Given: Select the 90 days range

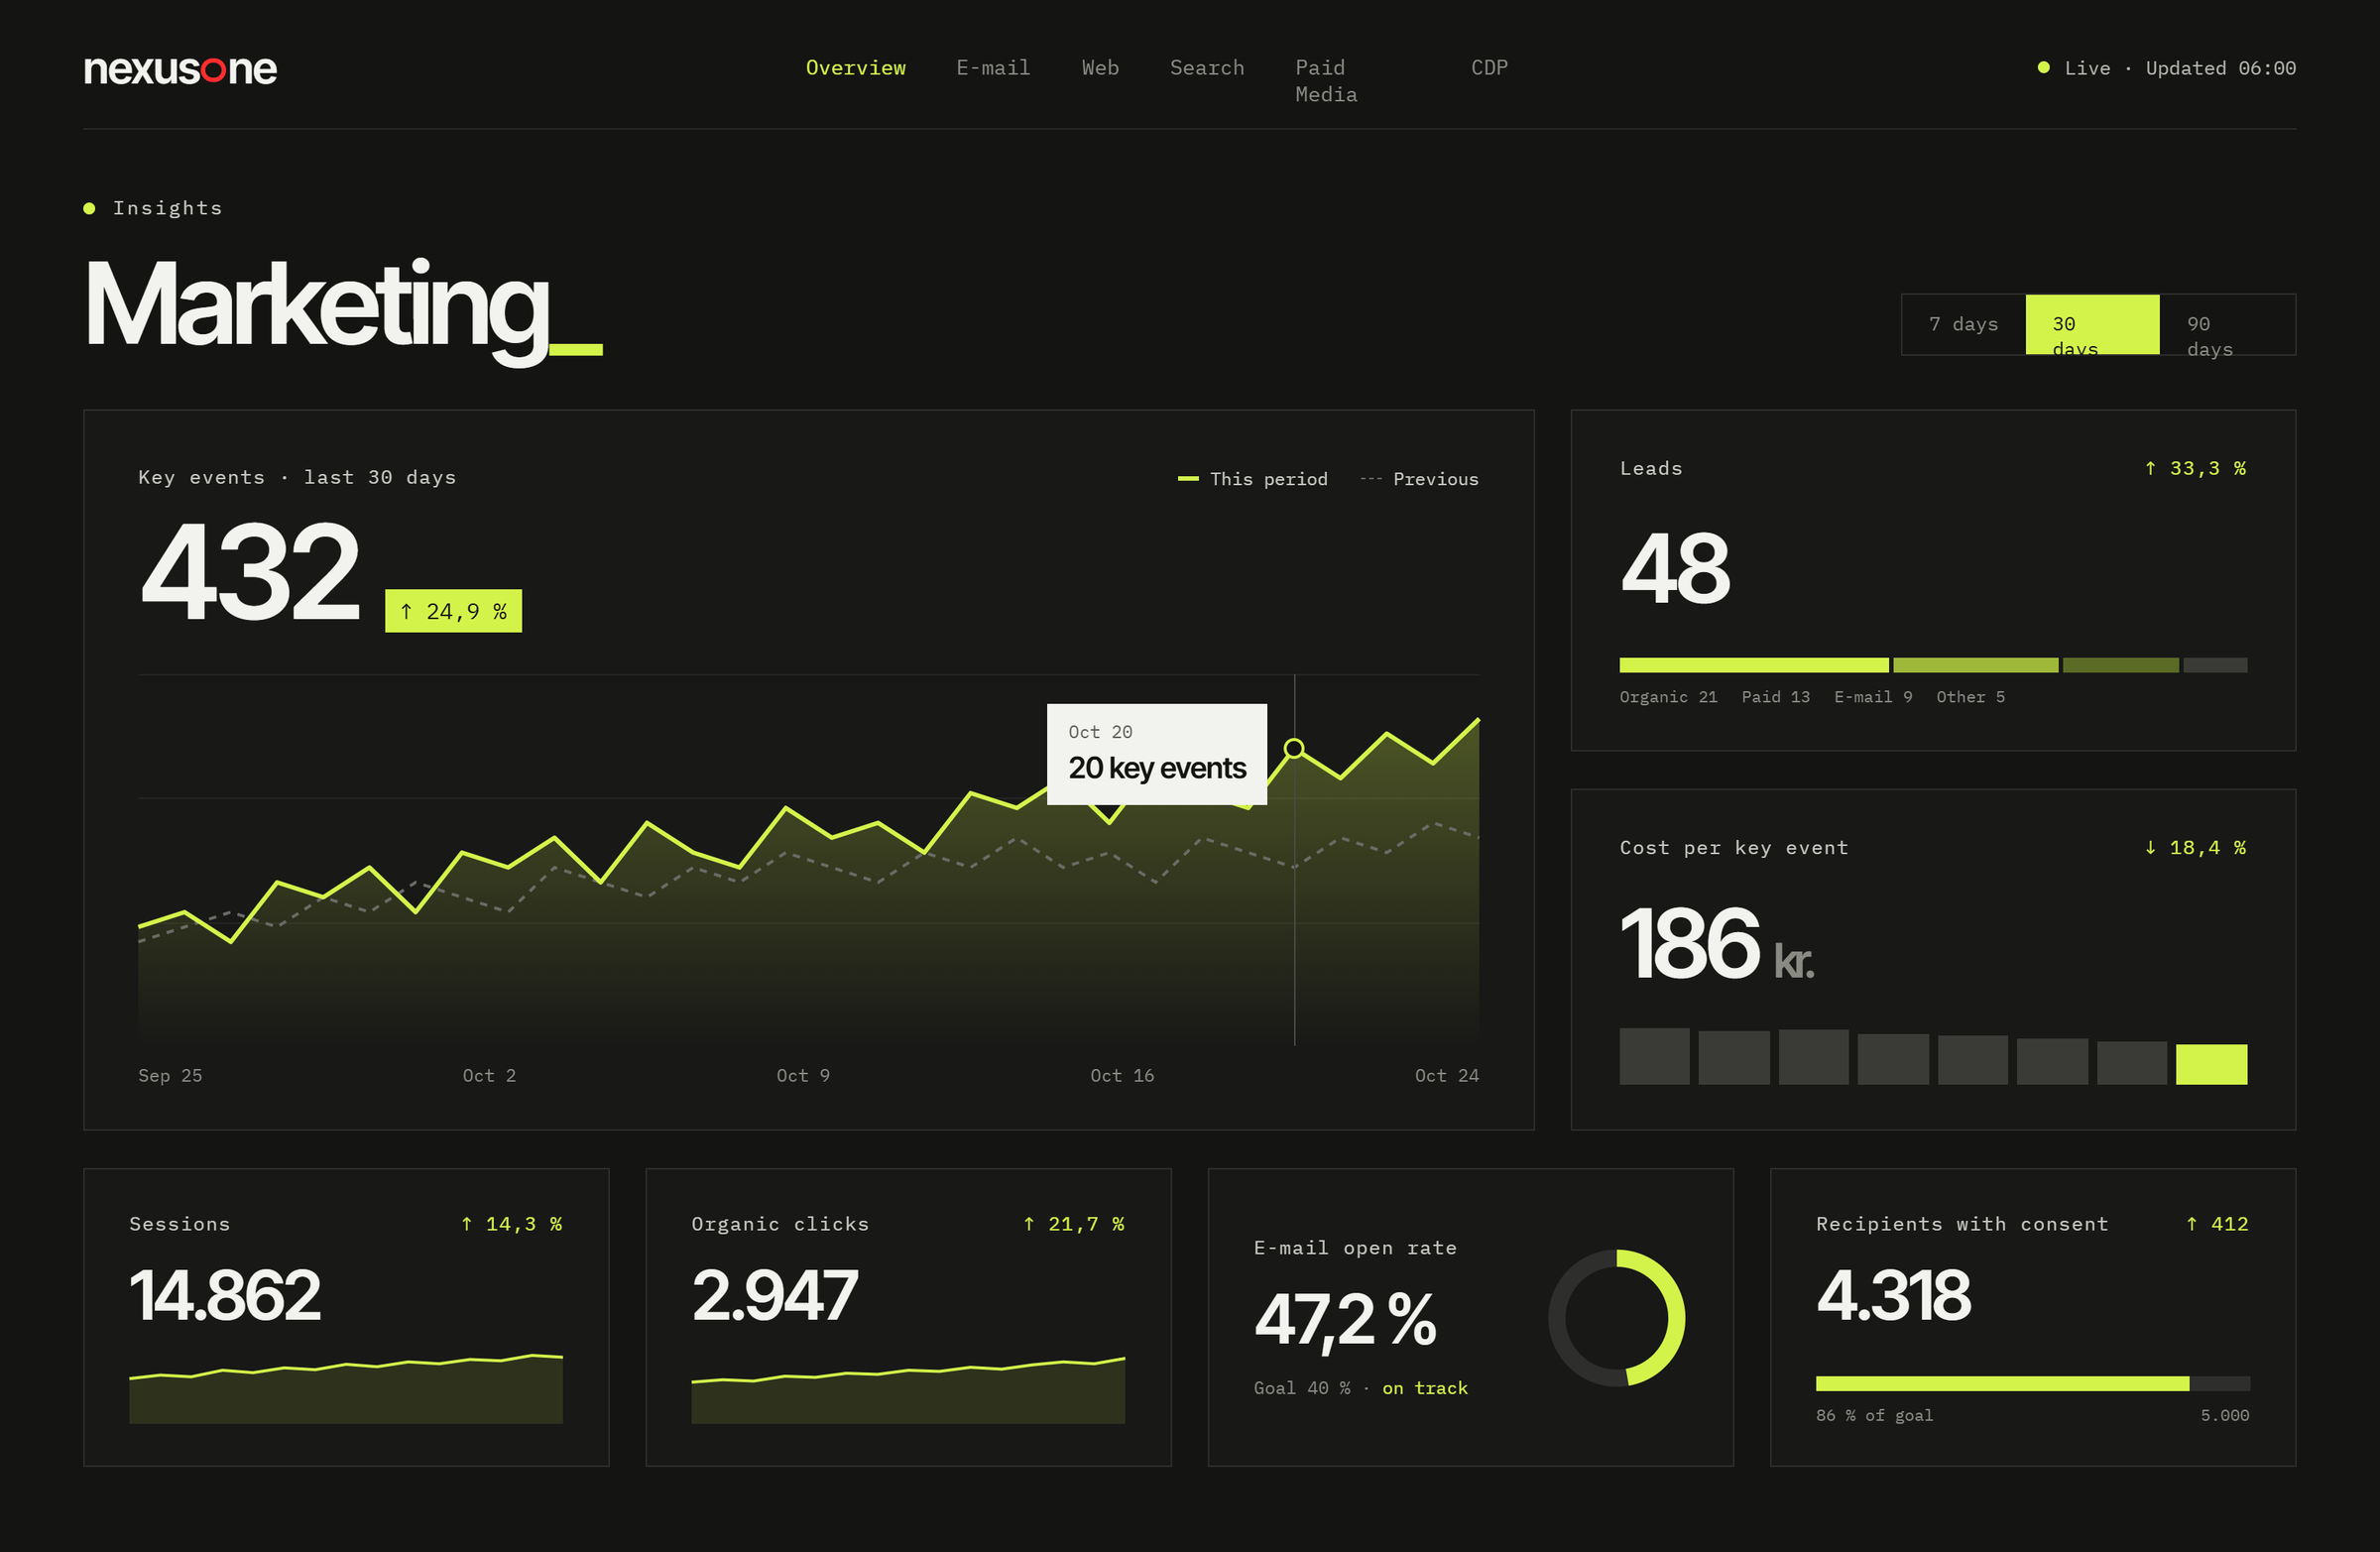Looking at the screenshot, I should tap(2227, 324).
